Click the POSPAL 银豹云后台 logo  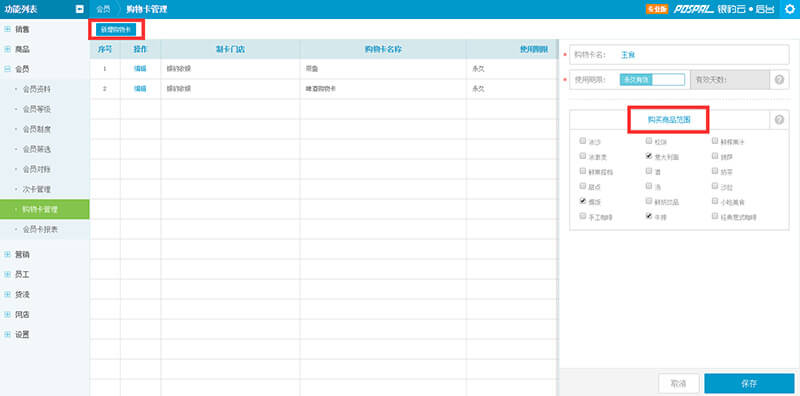point(723,9)
